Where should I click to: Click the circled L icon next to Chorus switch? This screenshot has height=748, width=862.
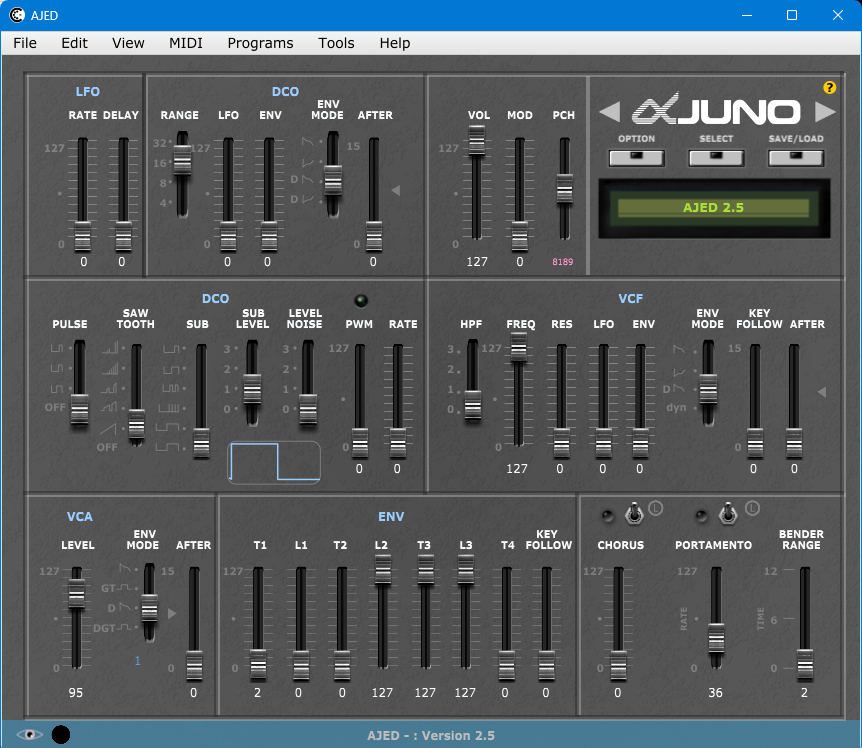click(656, 509)
